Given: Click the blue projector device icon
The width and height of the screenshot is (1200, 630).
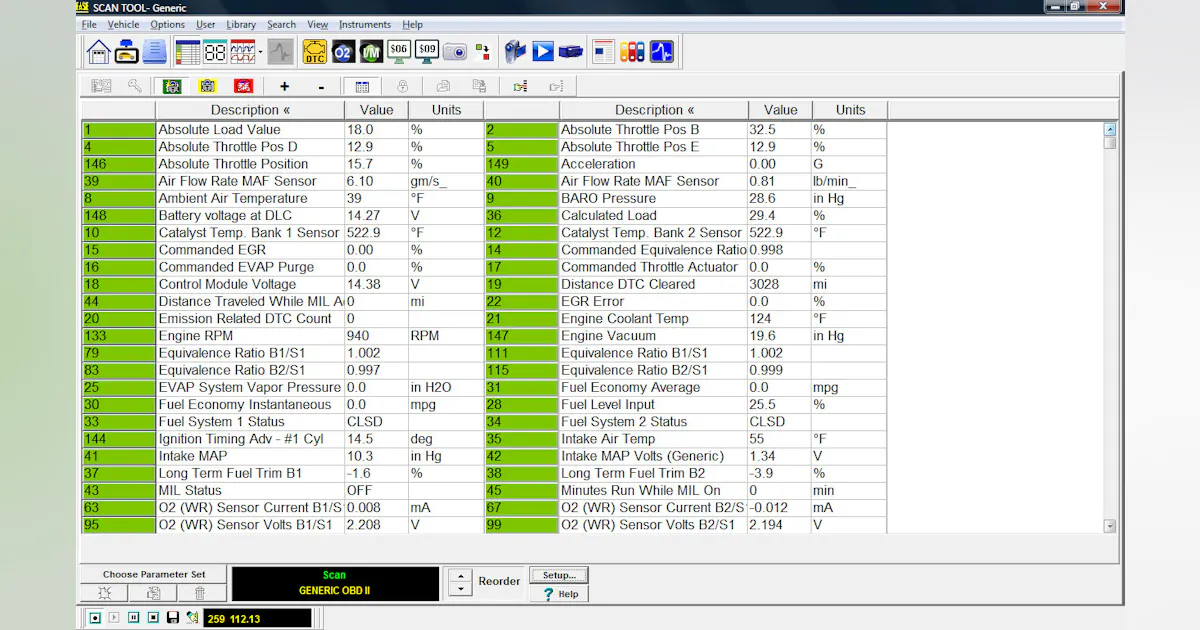Looking at the screenshot, I should [571, 51].
